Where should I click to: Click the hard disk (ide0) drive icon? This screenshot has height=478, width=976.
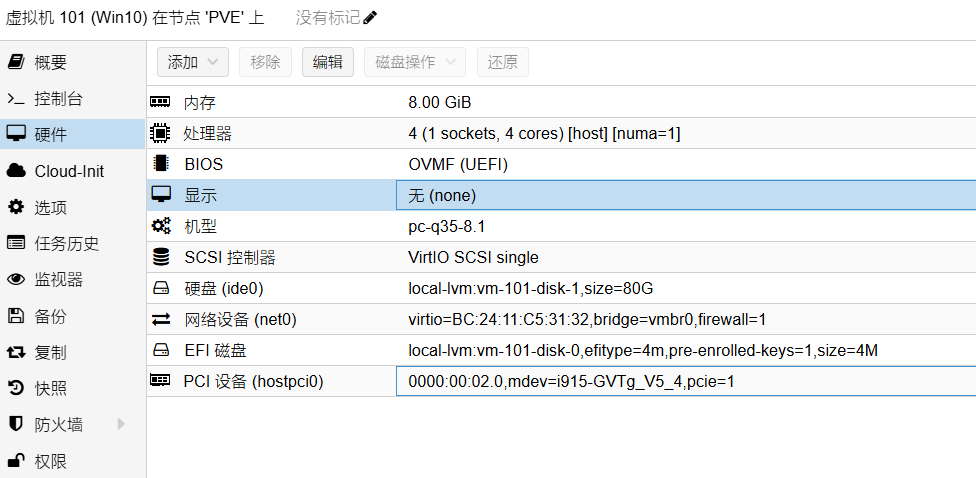(x=161, y=288)
